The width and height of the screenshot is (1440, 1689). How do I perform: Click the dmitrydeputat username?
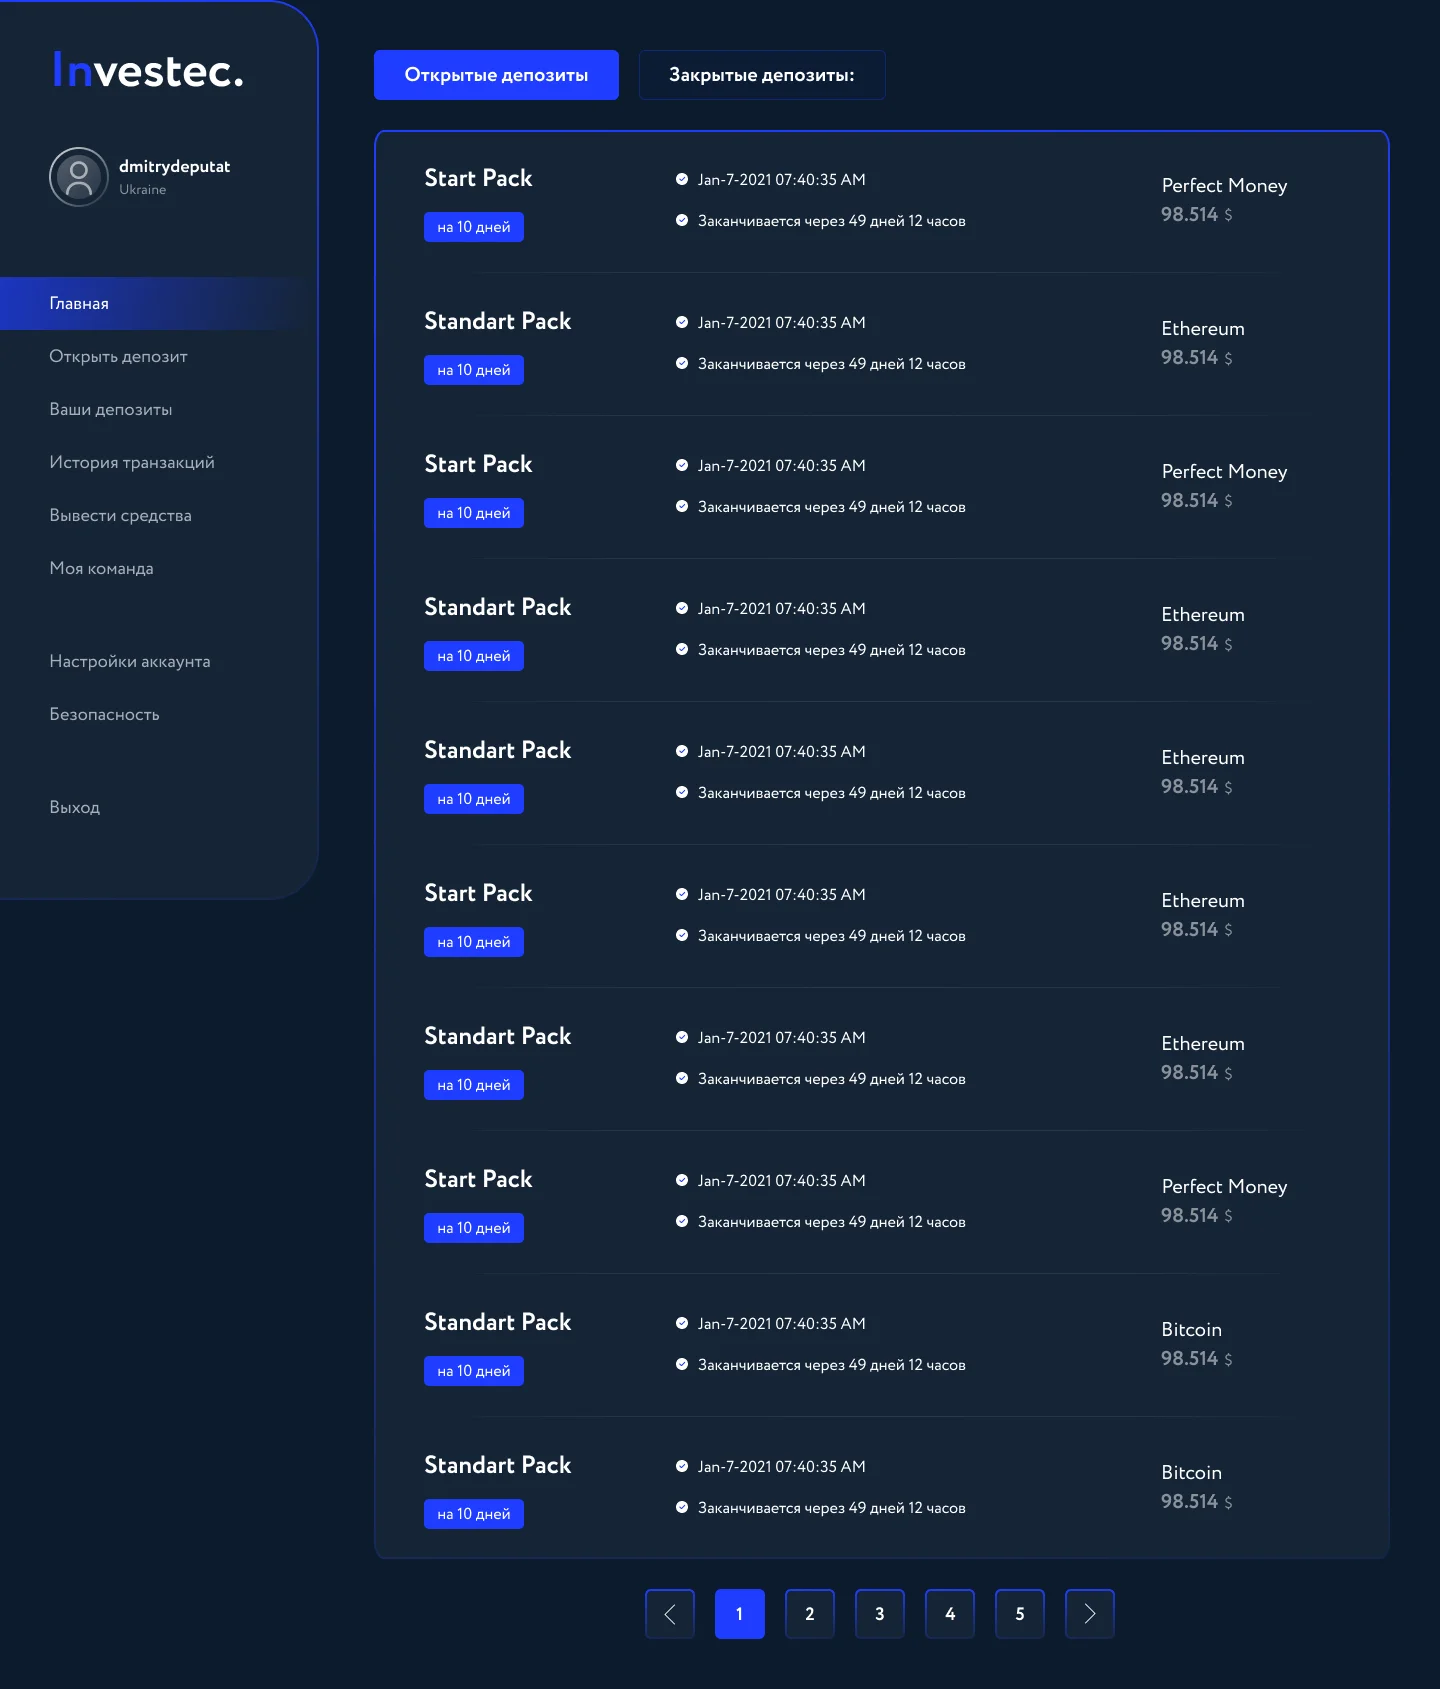(174, 166)
